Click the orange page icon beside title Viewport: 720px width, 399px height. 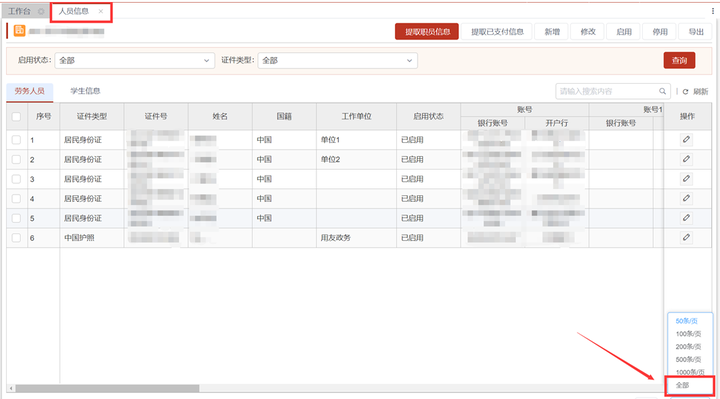click(x=19, y=31)
